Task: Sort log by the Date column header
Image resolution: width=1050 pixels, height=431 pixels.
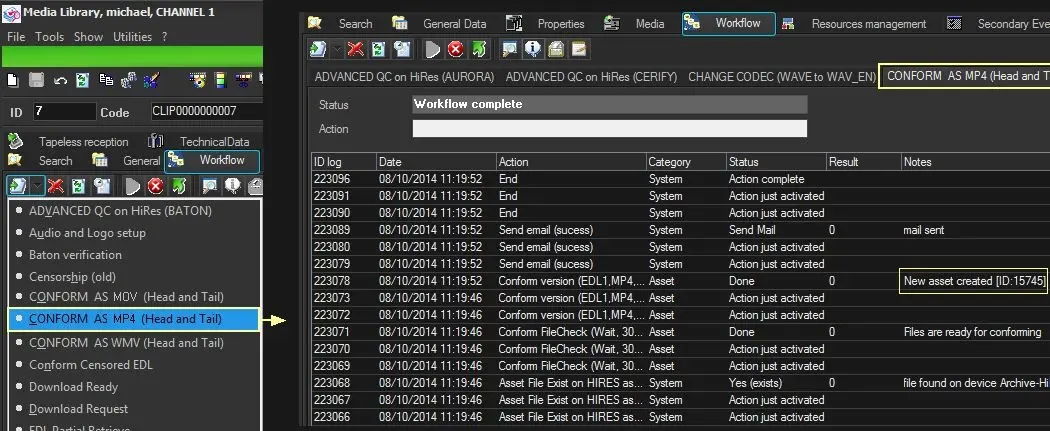Action: click(435, 162)
